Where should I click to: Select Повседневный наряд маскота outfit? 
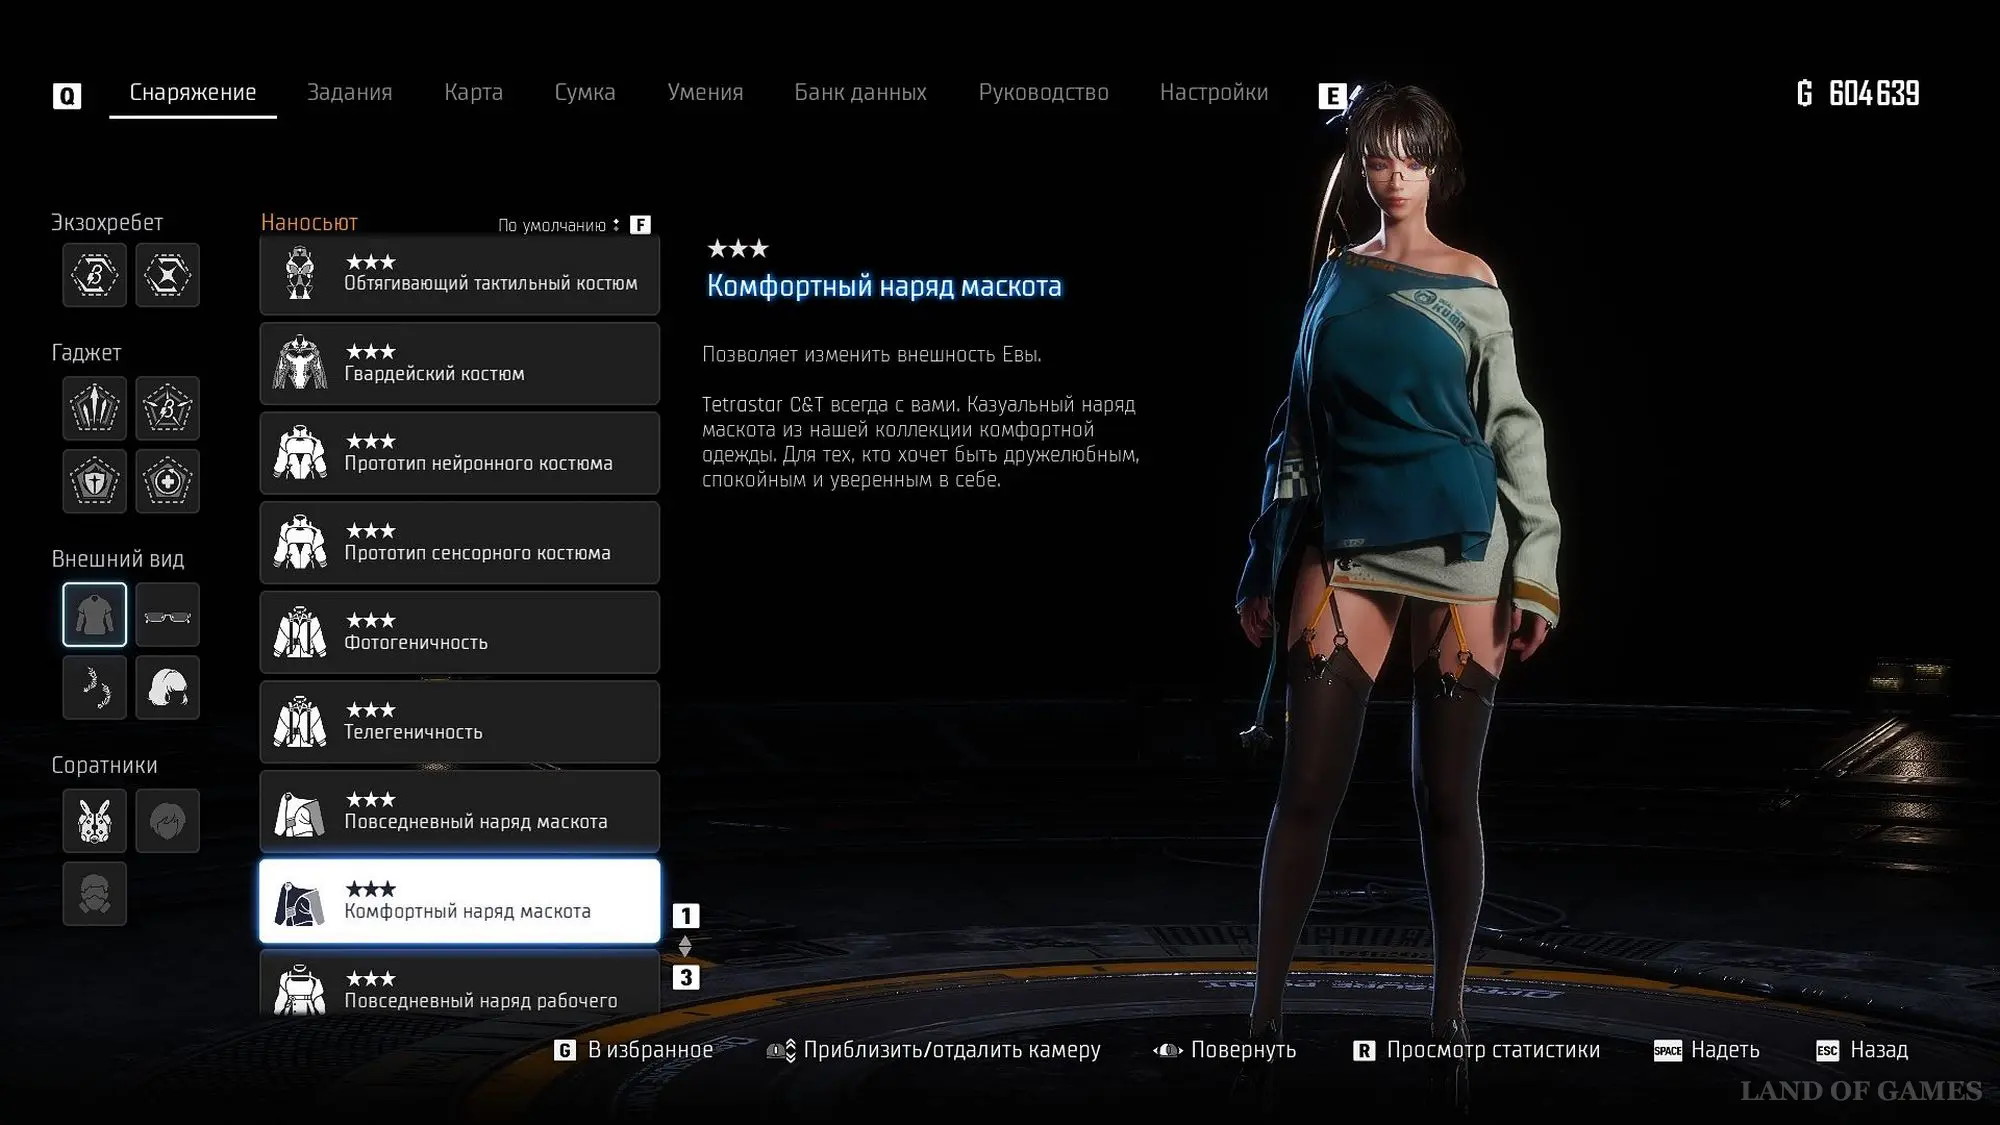tap(460, 811)
